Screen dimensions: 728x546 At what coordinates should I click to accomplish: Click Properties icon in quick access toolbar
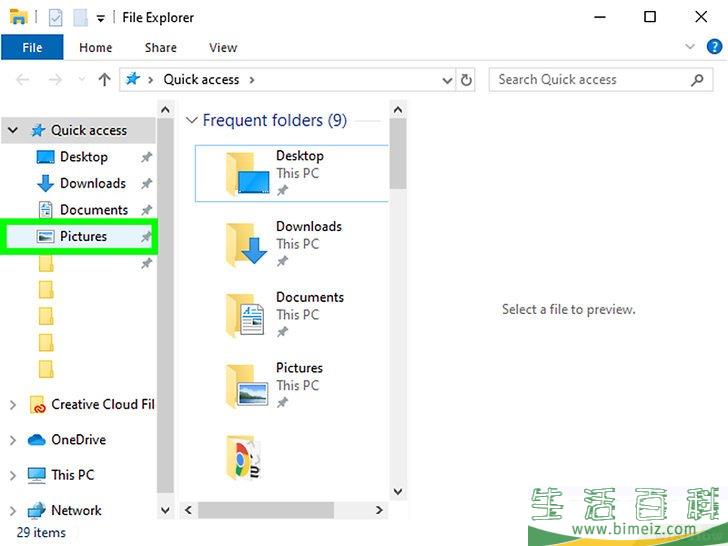click(56, 17)
